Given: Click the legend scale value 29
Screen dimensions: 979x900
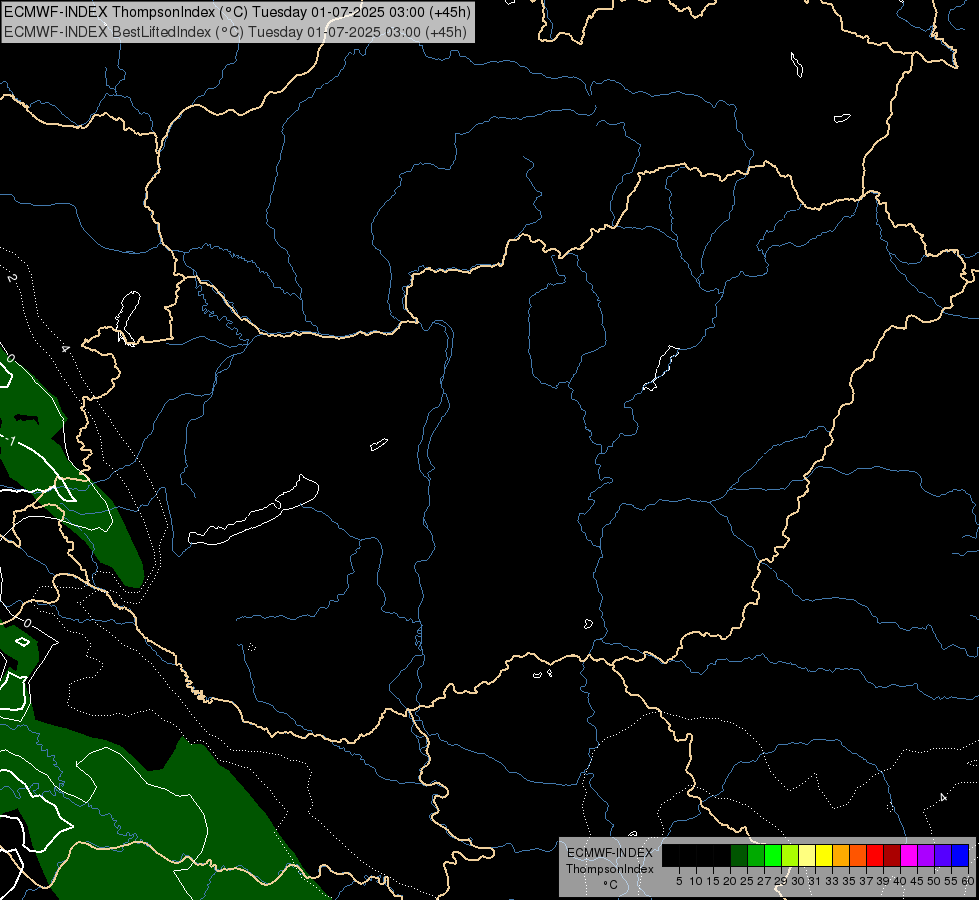Looking at the screenshot, I should (x=781, y=881).
